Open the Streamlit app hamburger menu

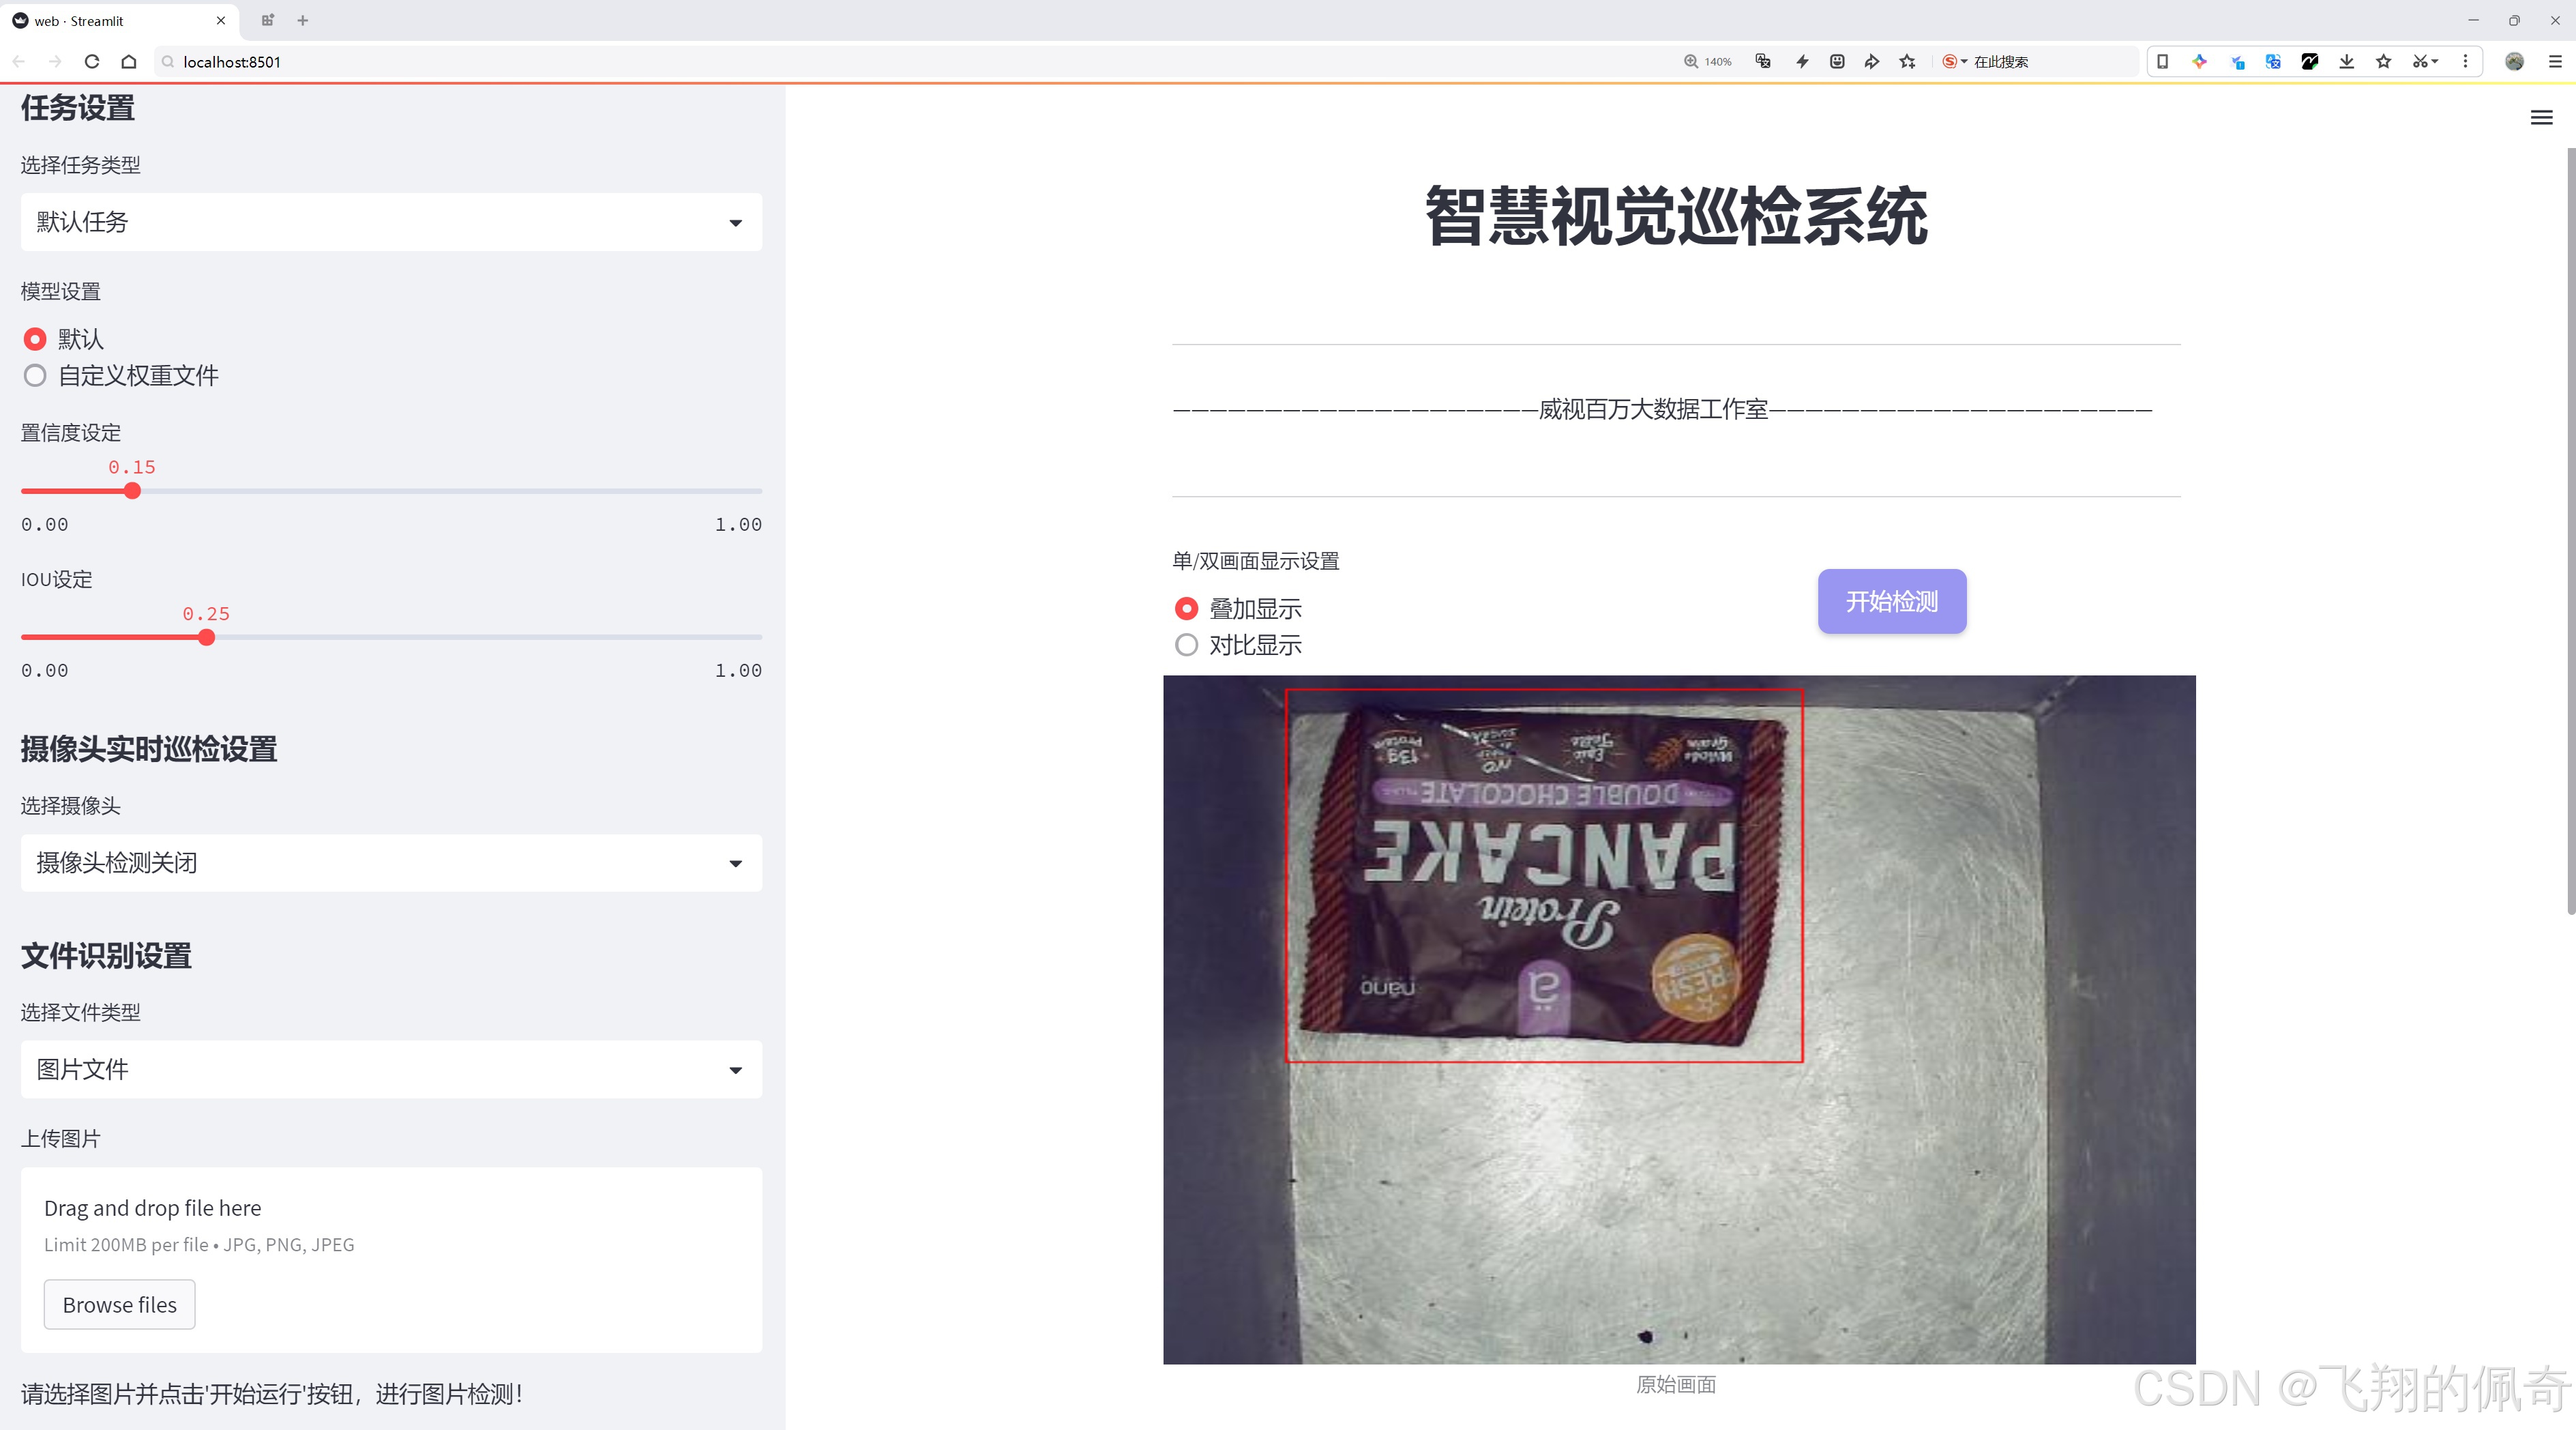(x=2541, y=118)
